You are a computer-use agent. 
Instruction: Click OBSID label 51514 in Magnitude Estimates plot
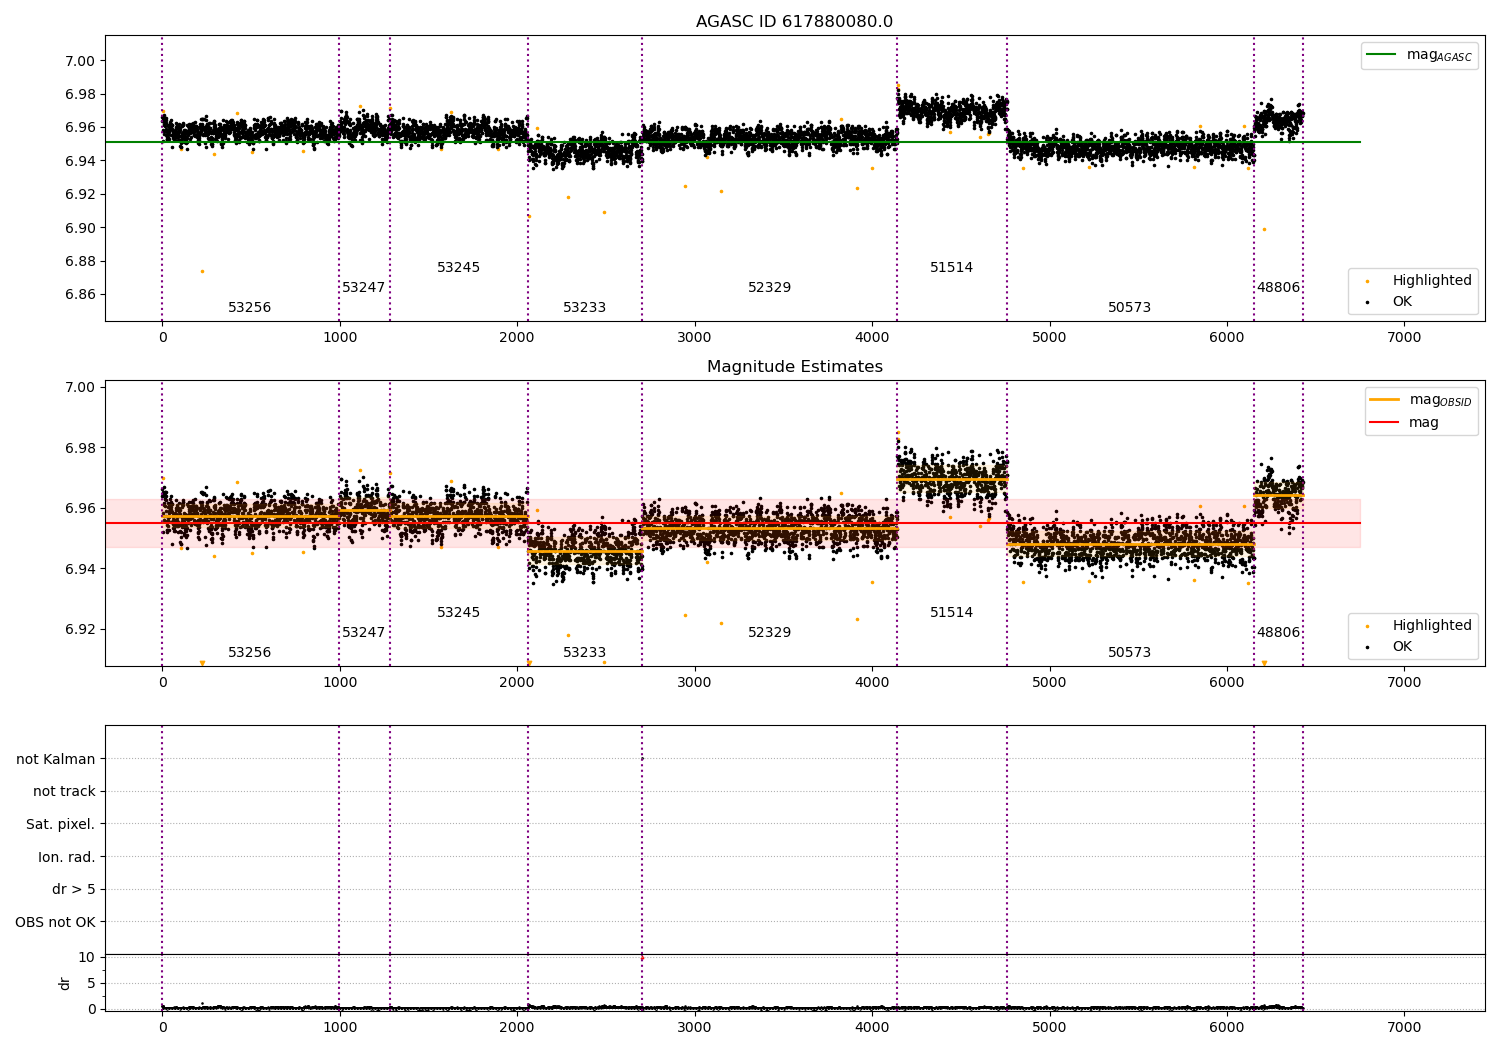951,613
